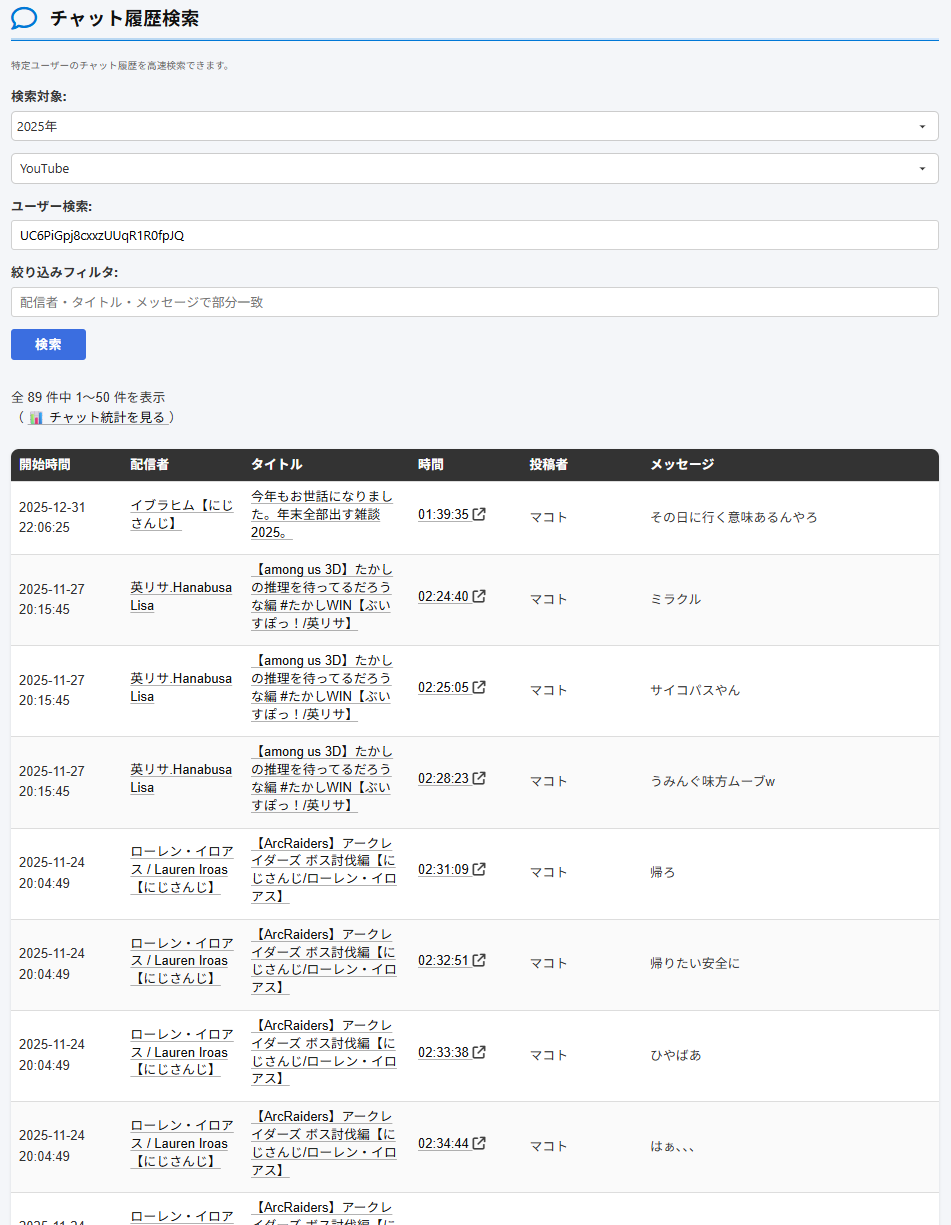This screenshot has width=951, height=1225.
Task: Open external link icon beside 02:33:38
Action: point(480,1052)
